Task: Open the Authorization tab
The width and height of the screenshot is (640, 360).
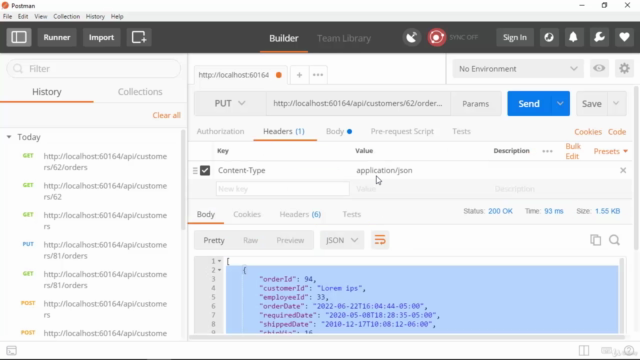Action: (x=220, y=131)
